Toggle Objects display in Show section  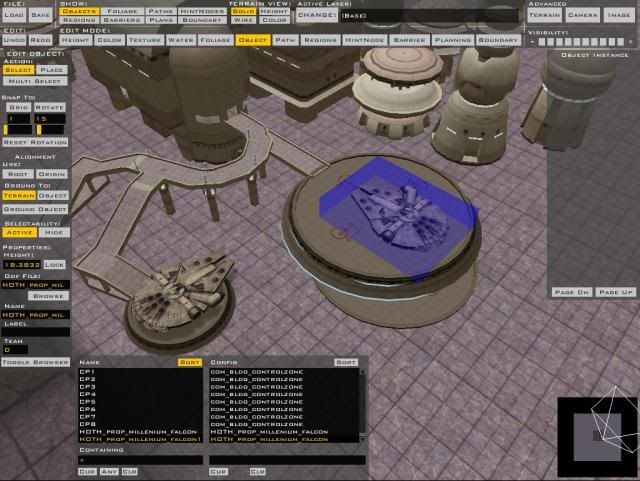coord(79,11)
